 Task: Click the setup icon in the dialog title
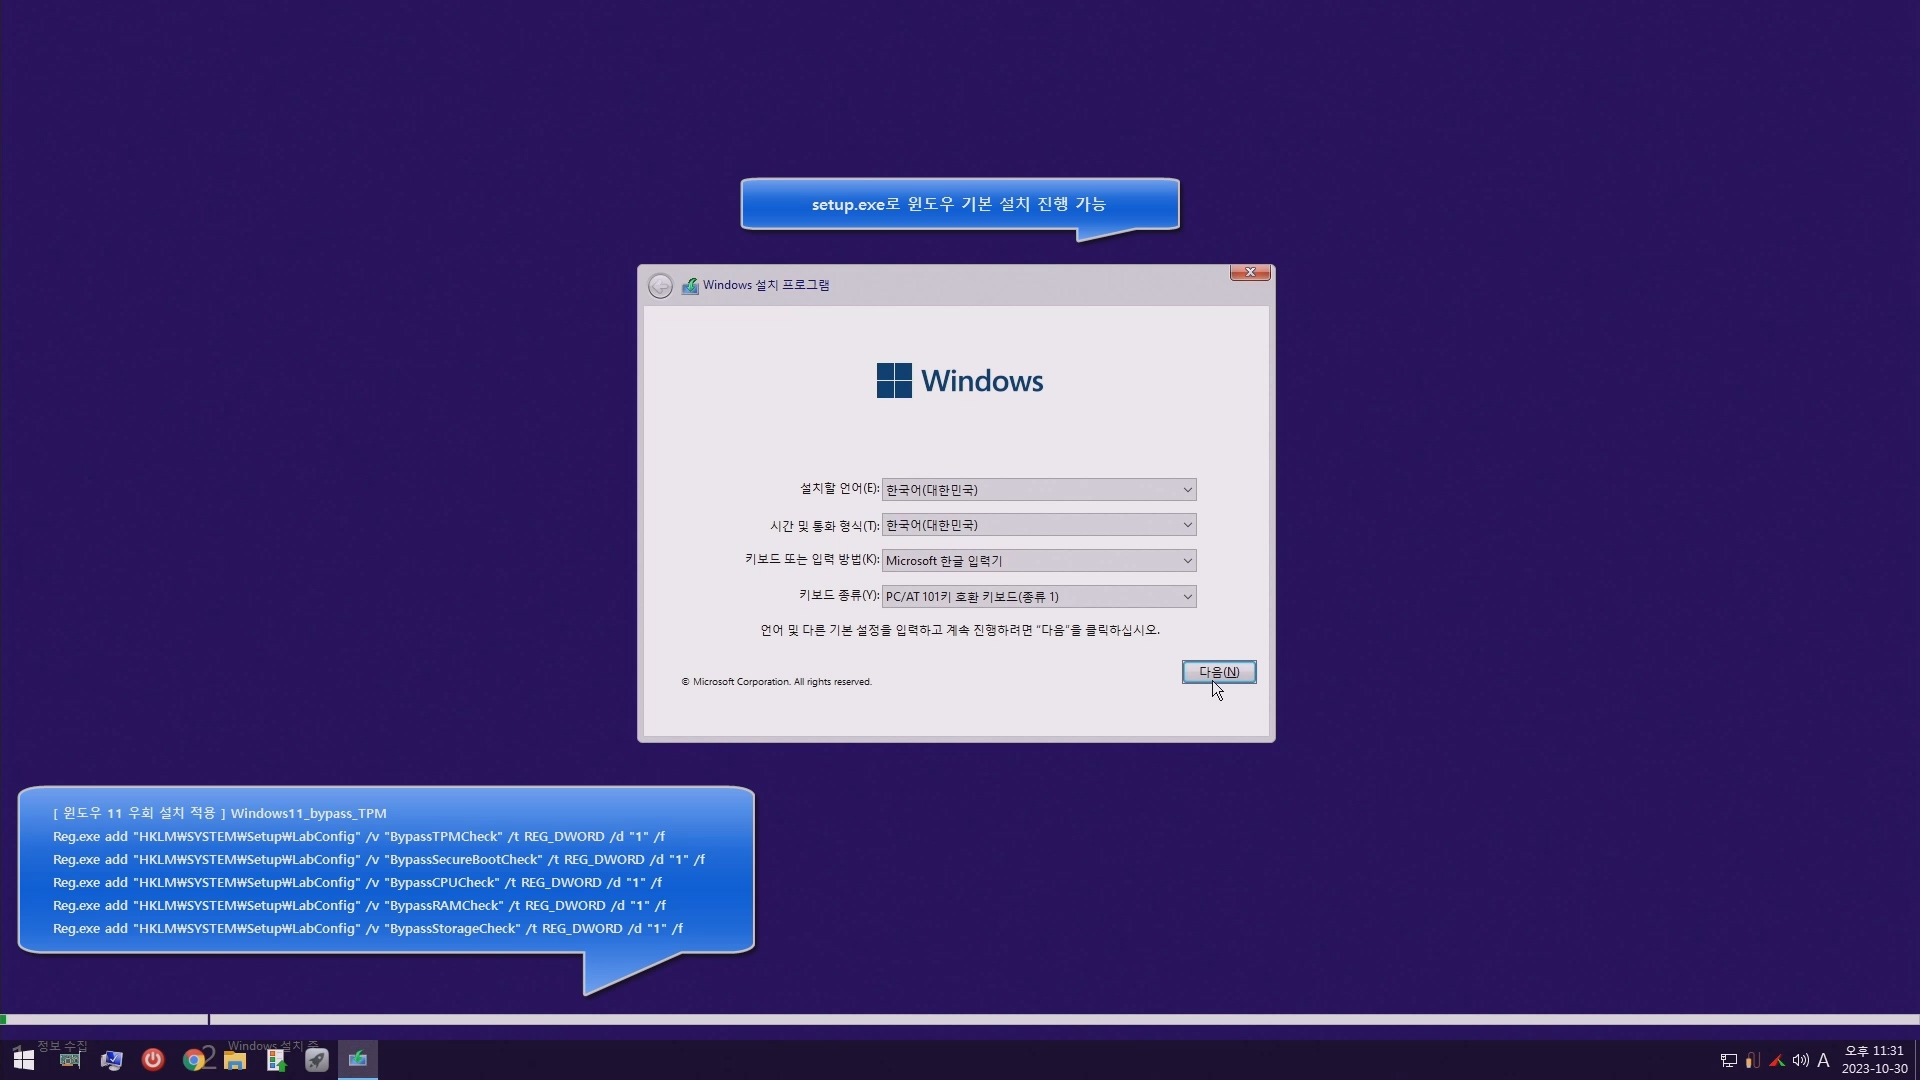690,286
